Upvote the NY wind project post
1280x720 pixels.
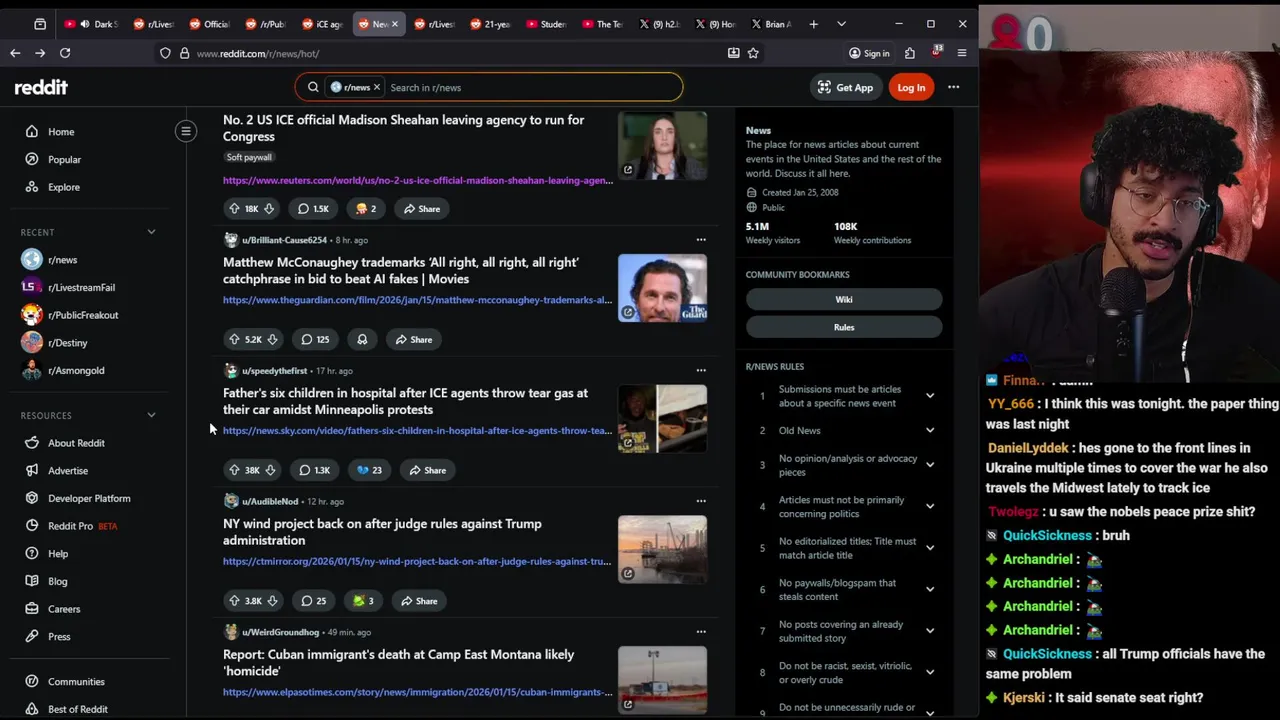point(234,601)
